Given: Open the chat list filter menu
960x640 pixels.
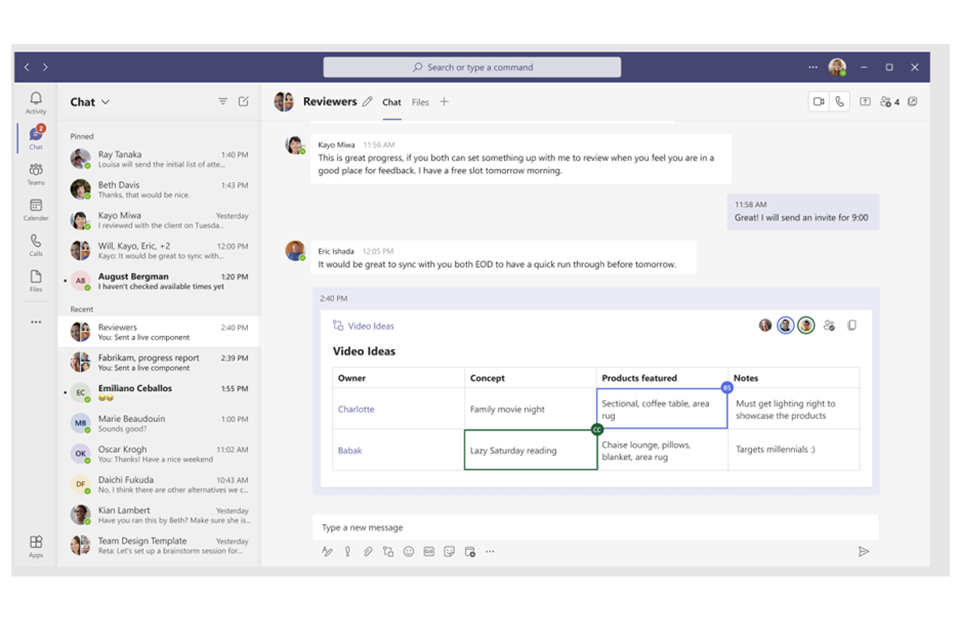Looking at the screenshot, I should pyautogui.click(x=223, y=102).
